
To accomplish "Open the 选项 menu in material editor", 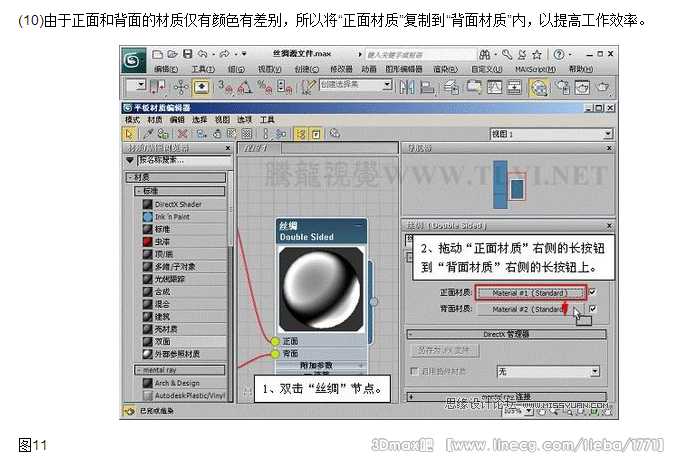I will [x=244, y=120].
